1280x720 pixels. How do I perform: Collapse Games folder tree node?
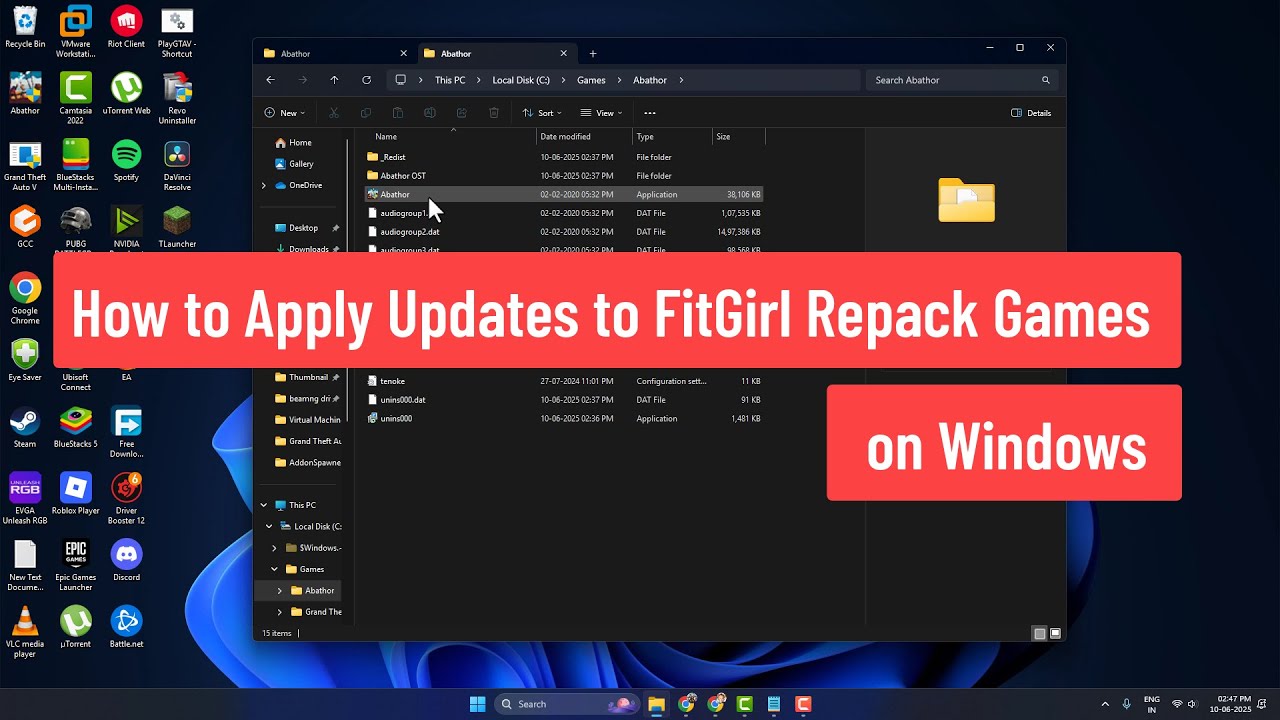[x=274, y=569]
